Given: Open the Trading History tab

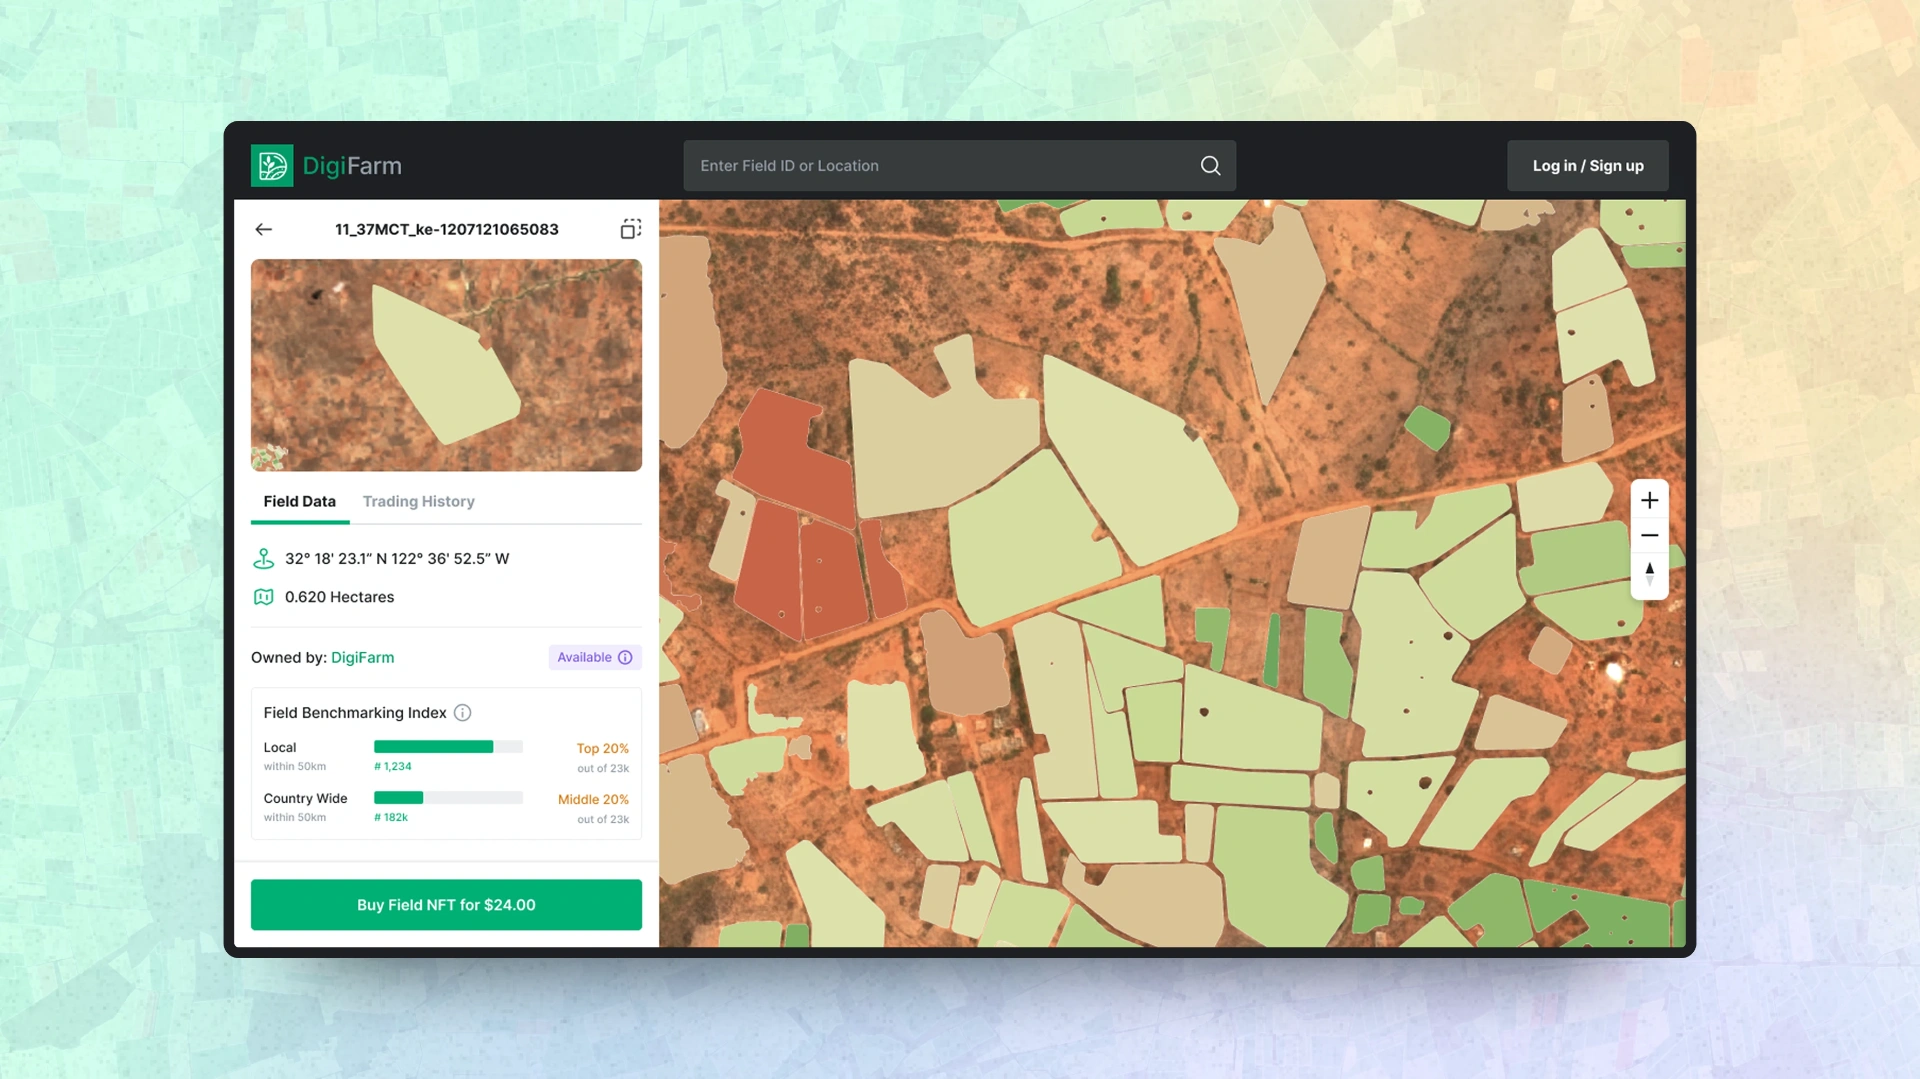Looking at the screenshot, I should pyautogui.click(x=418, y=502).
